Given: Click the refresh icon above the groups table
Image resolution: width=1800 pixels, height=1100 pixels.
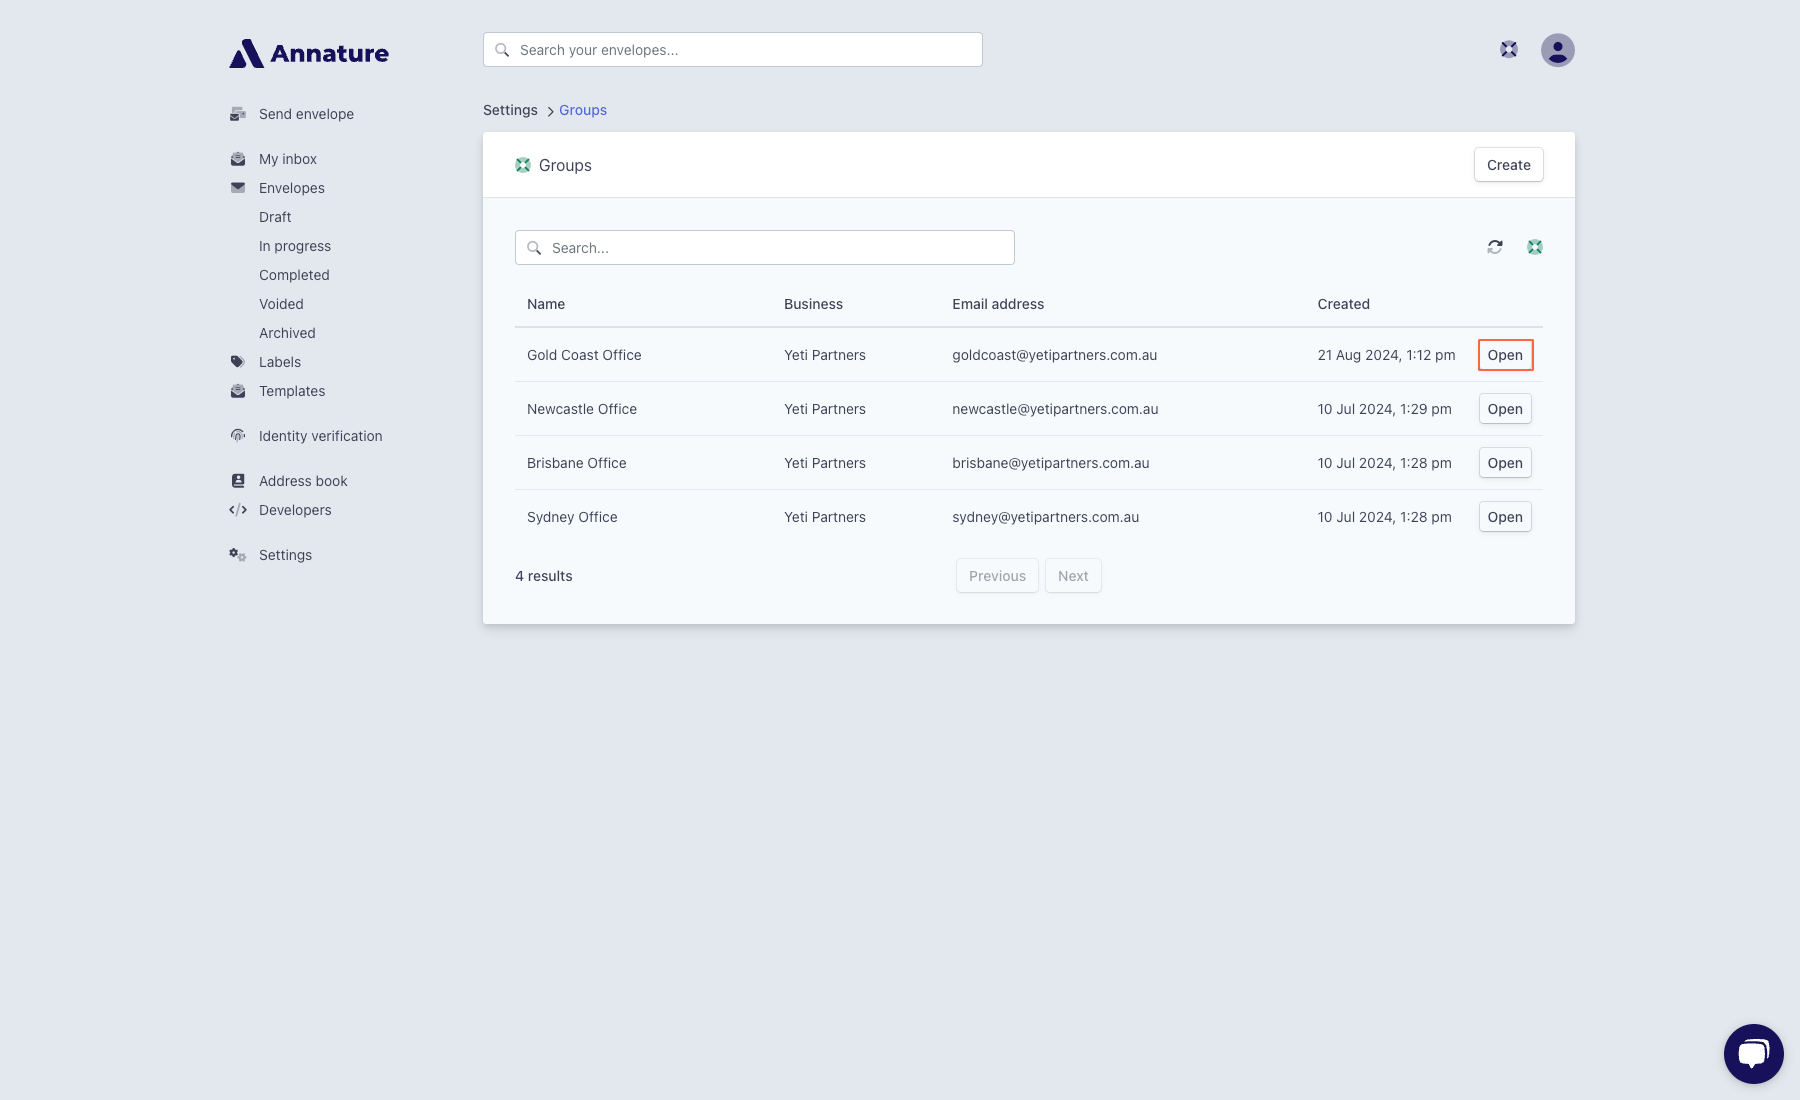Looking at the screenshot, I should tap(1494, 247).
